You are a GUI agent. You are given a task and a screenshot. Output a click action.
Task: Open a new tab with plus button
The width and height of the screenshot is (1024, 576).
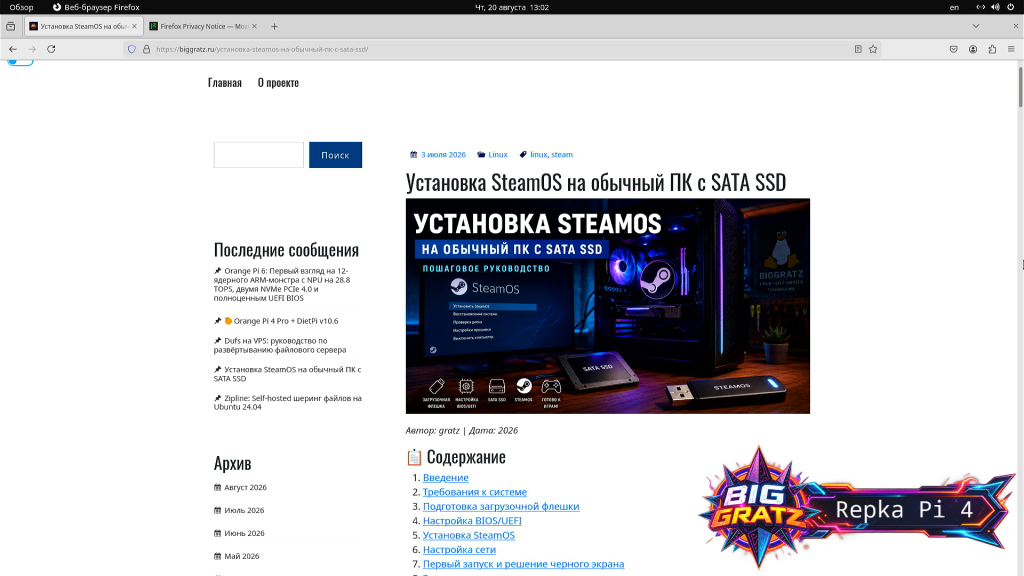[274, 26]
